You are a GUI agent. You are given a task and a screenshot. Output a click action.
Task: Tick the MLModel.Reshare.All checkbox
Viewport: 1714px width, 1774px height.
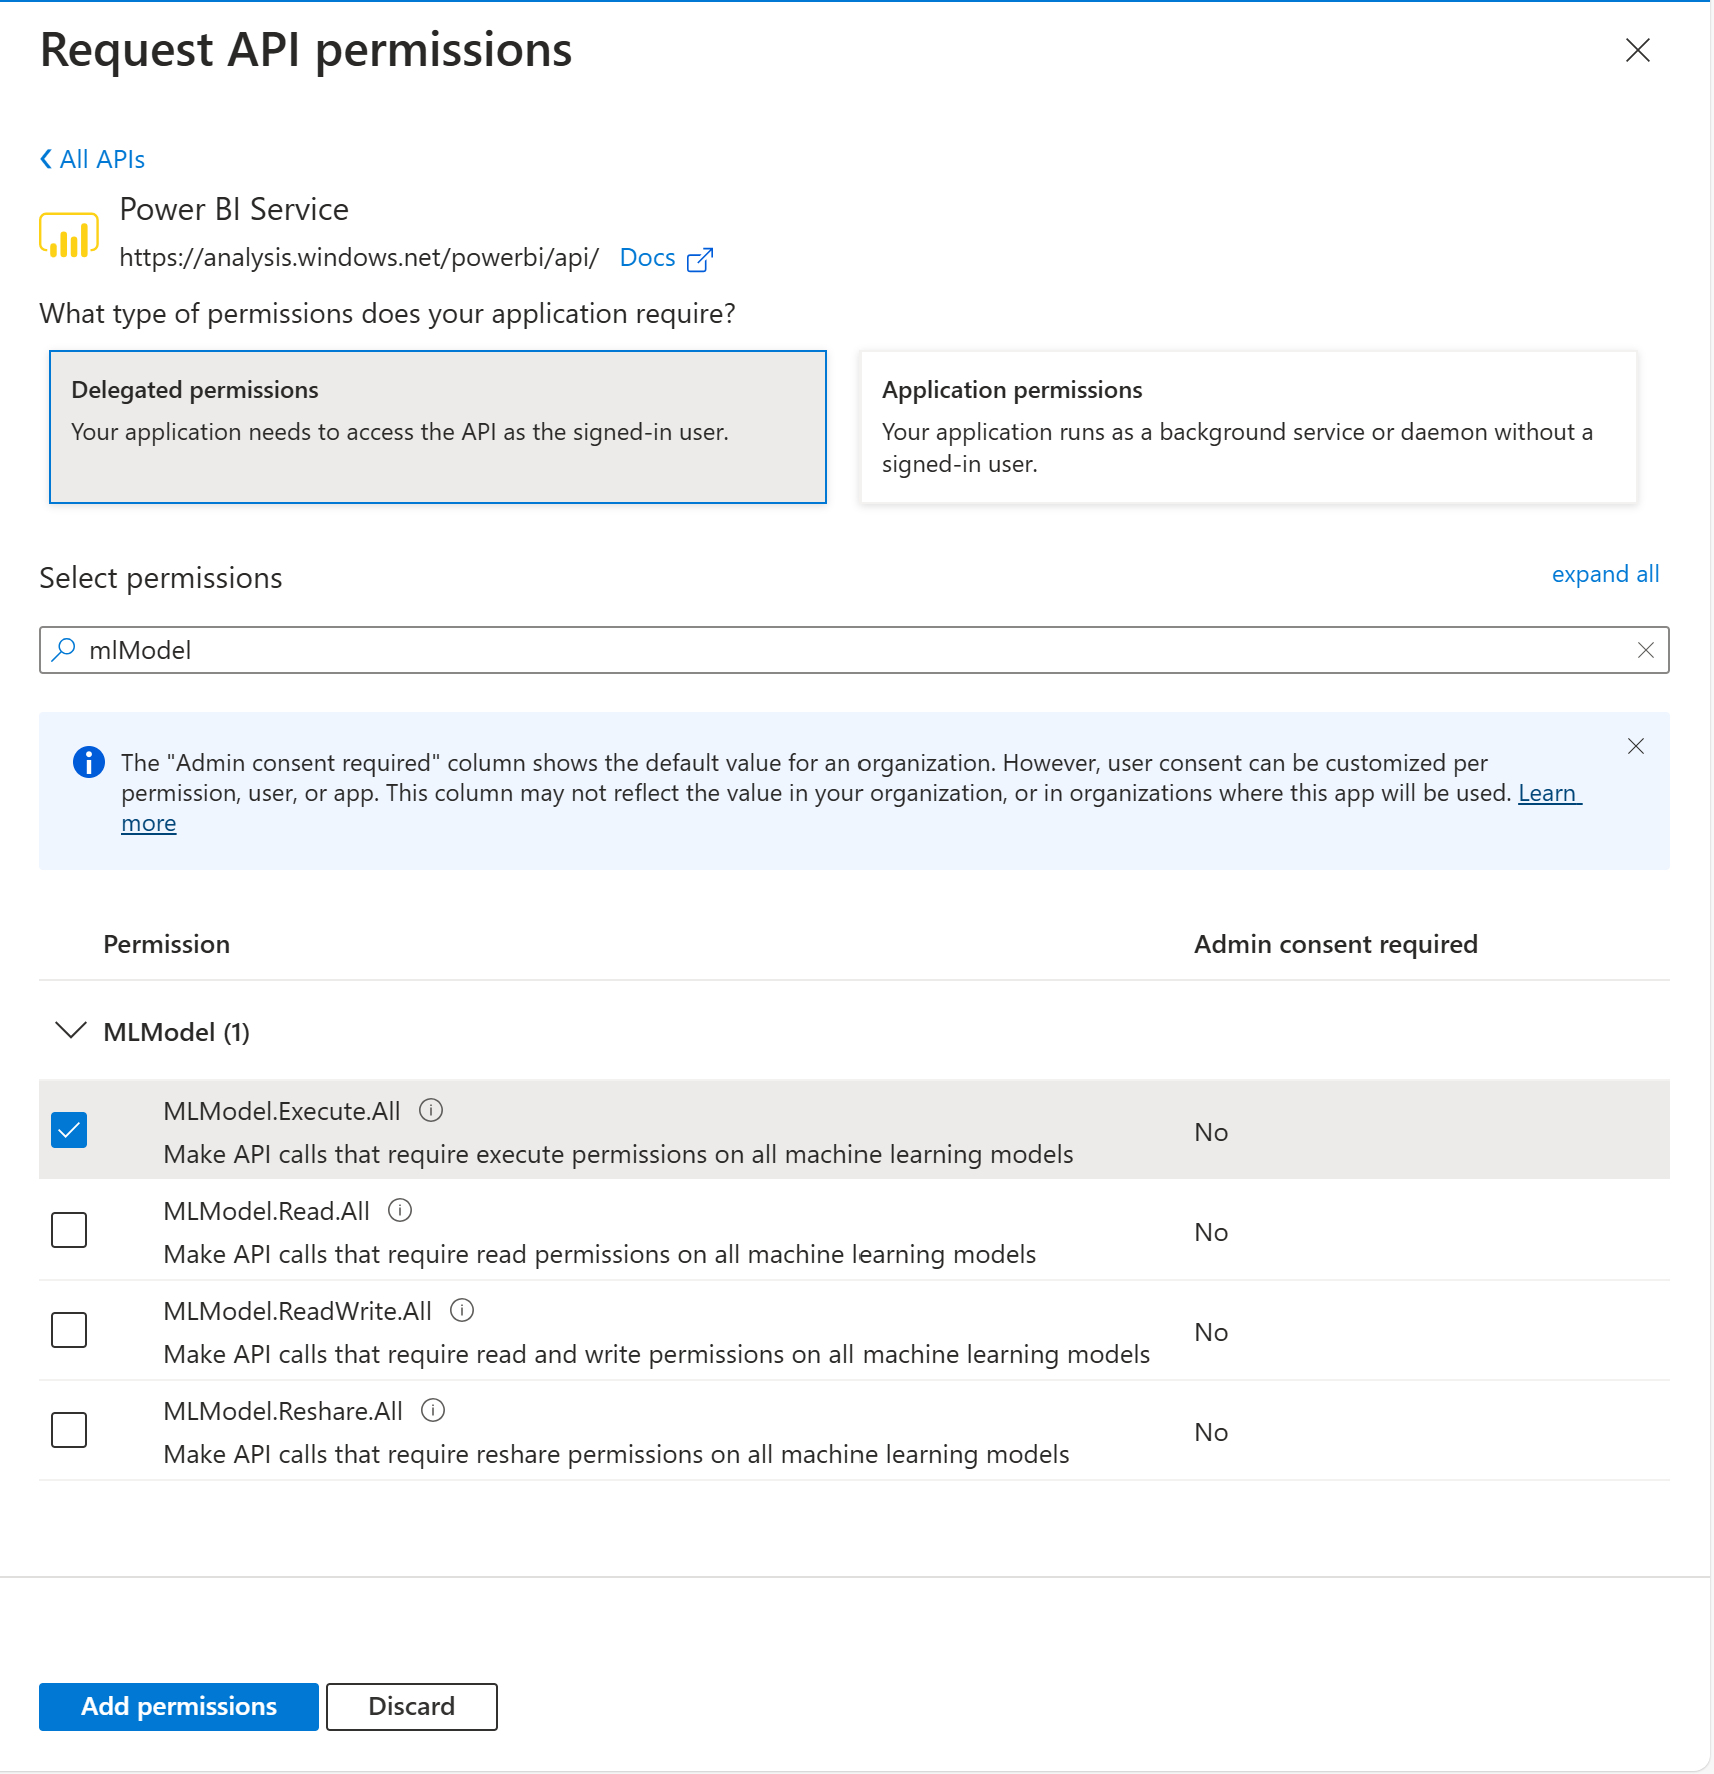[x=69, y=1430]
